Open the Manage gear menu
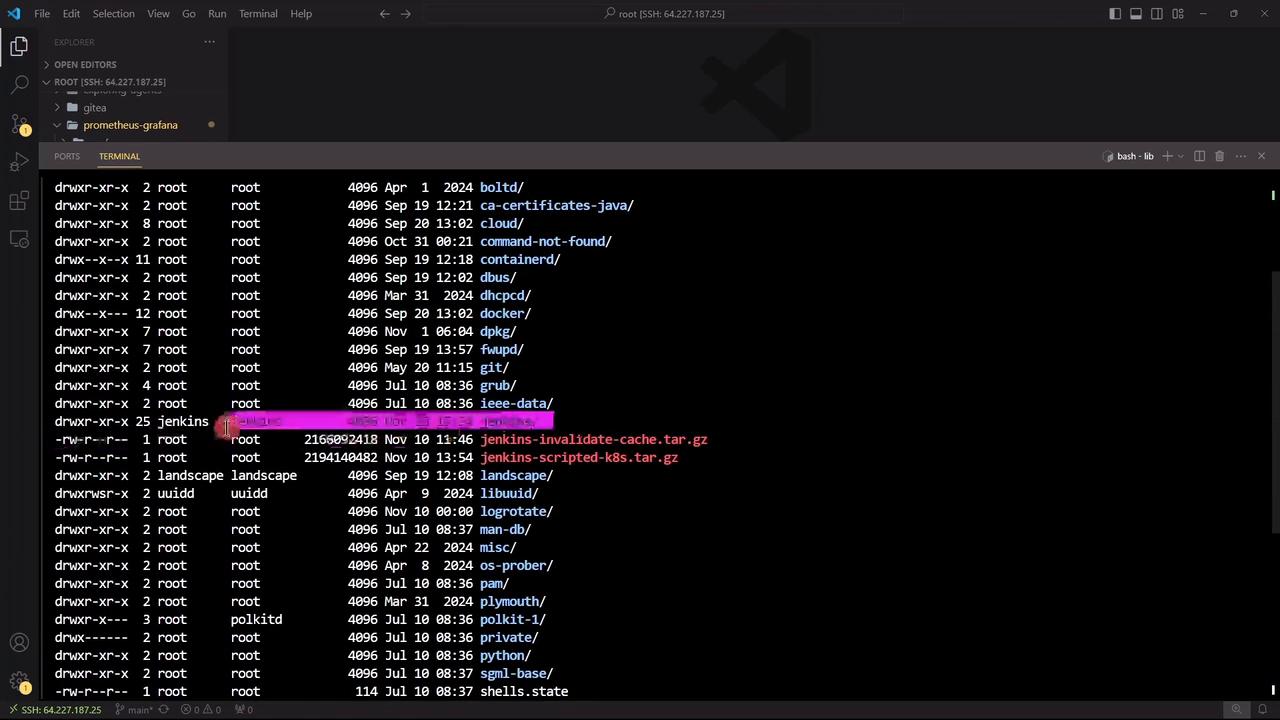This screenshot has height=720, width=1280. coord(19,682)
